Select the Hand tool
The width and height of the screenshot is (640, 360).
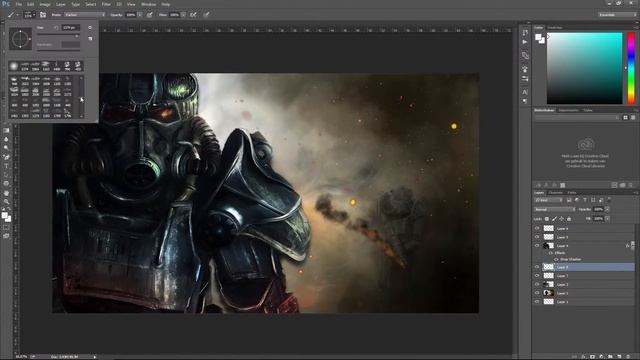pyautogui.click(x=6, y=193)
